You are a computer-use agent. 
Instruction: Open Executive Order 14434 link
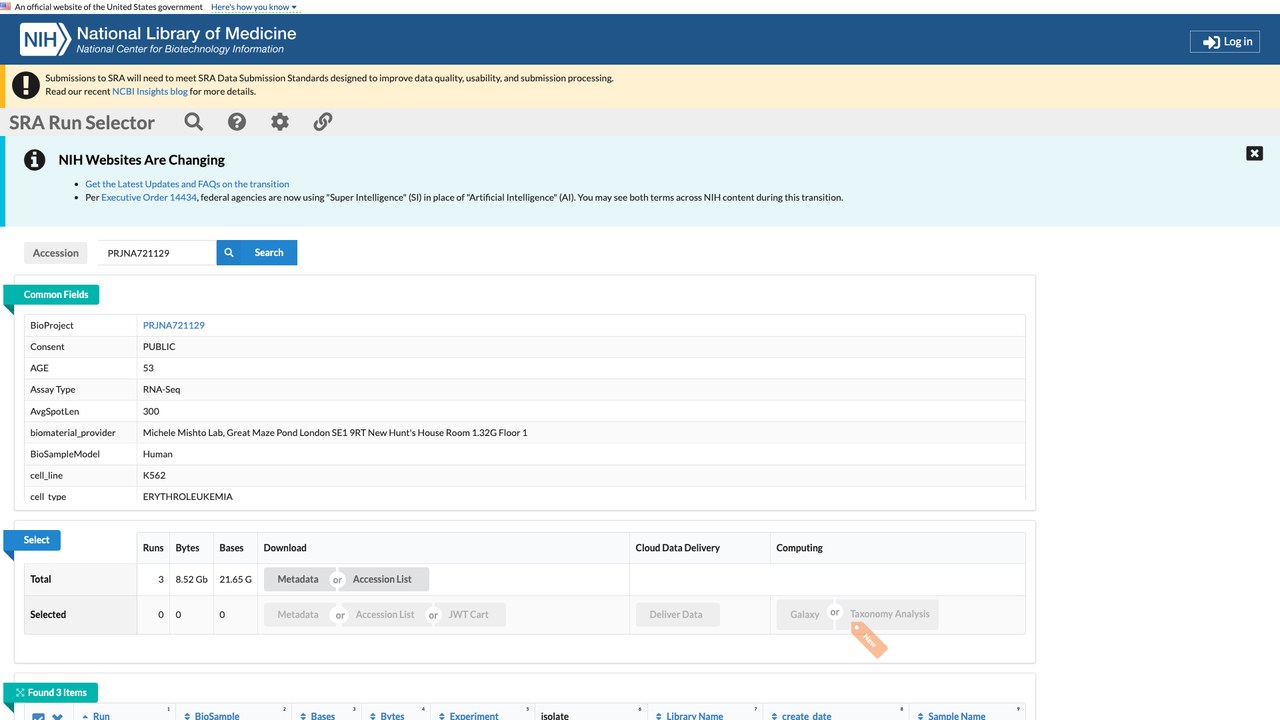[x=149, y=198]
